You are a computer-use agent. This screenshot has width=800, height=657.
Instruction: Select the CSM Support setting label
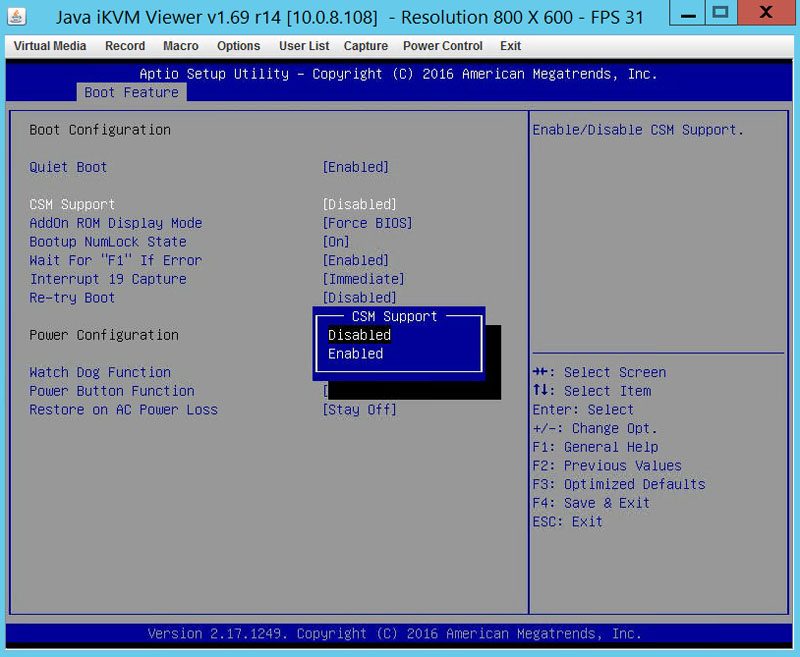coord(72,205)
